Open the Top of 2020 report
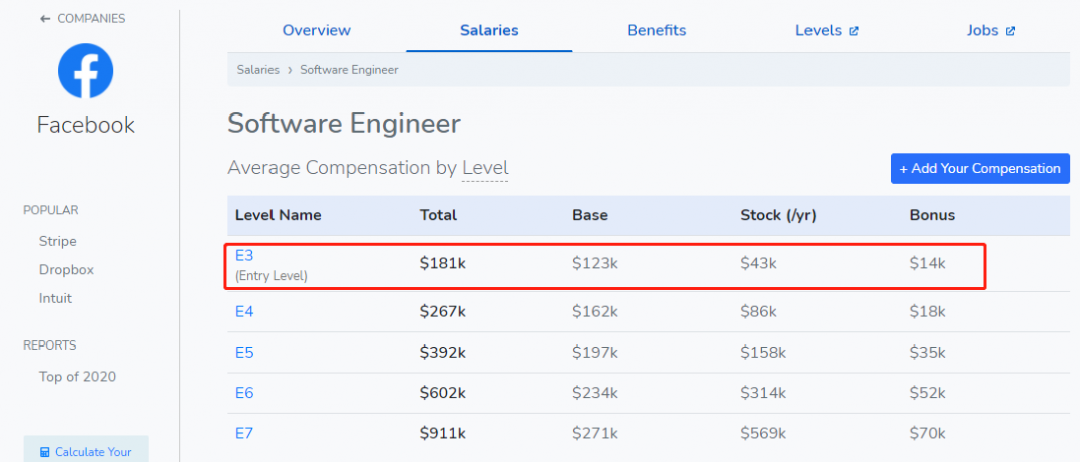Viewport: 1080px width, 462px height. [77, 377]
